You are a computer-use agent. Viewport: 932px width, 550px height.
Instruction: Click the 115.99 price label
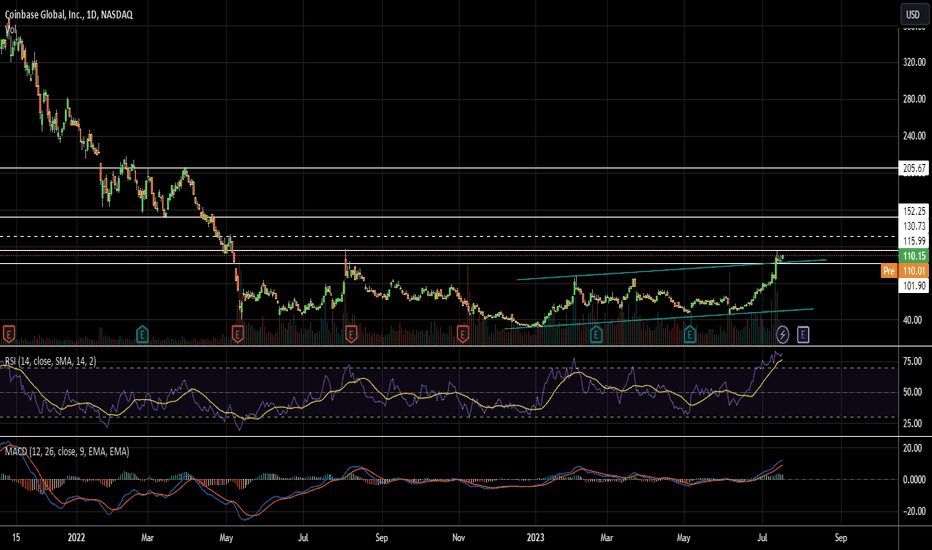914,241
